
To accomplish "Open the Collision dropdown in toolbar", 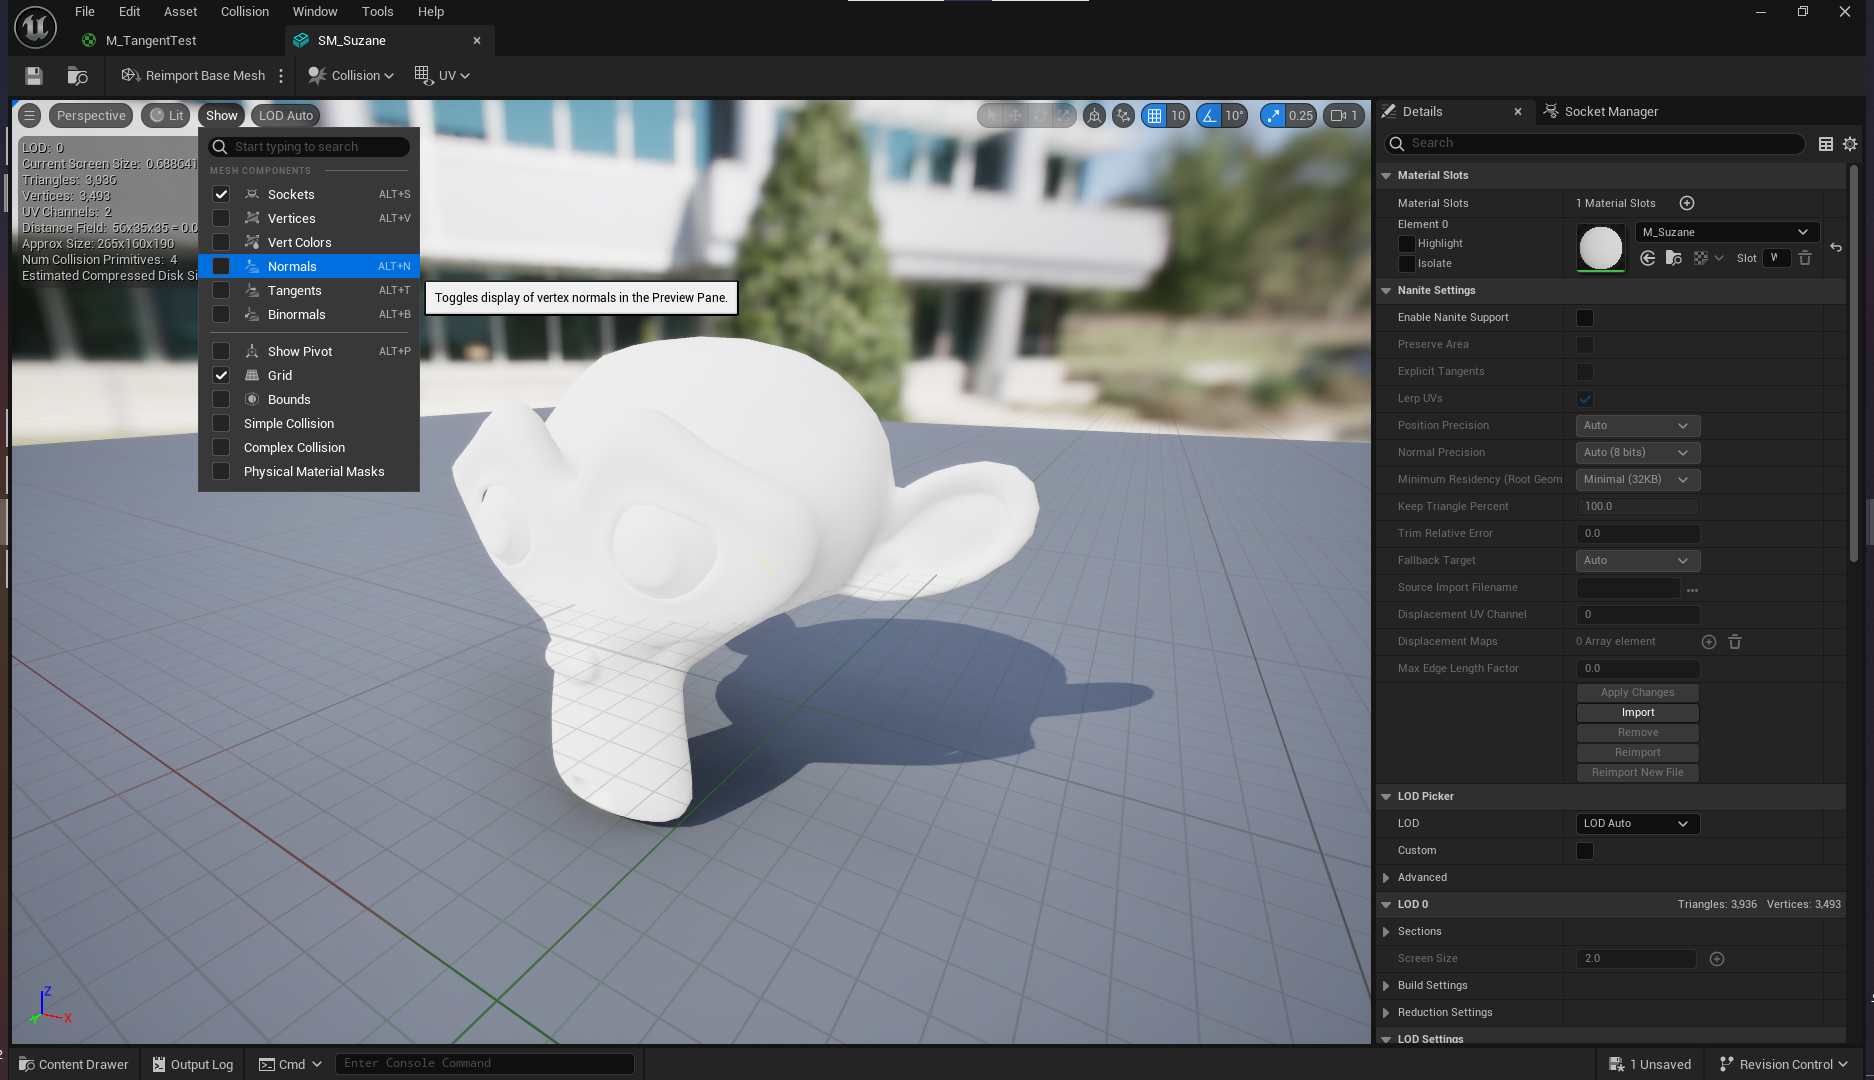I will 351,76.
